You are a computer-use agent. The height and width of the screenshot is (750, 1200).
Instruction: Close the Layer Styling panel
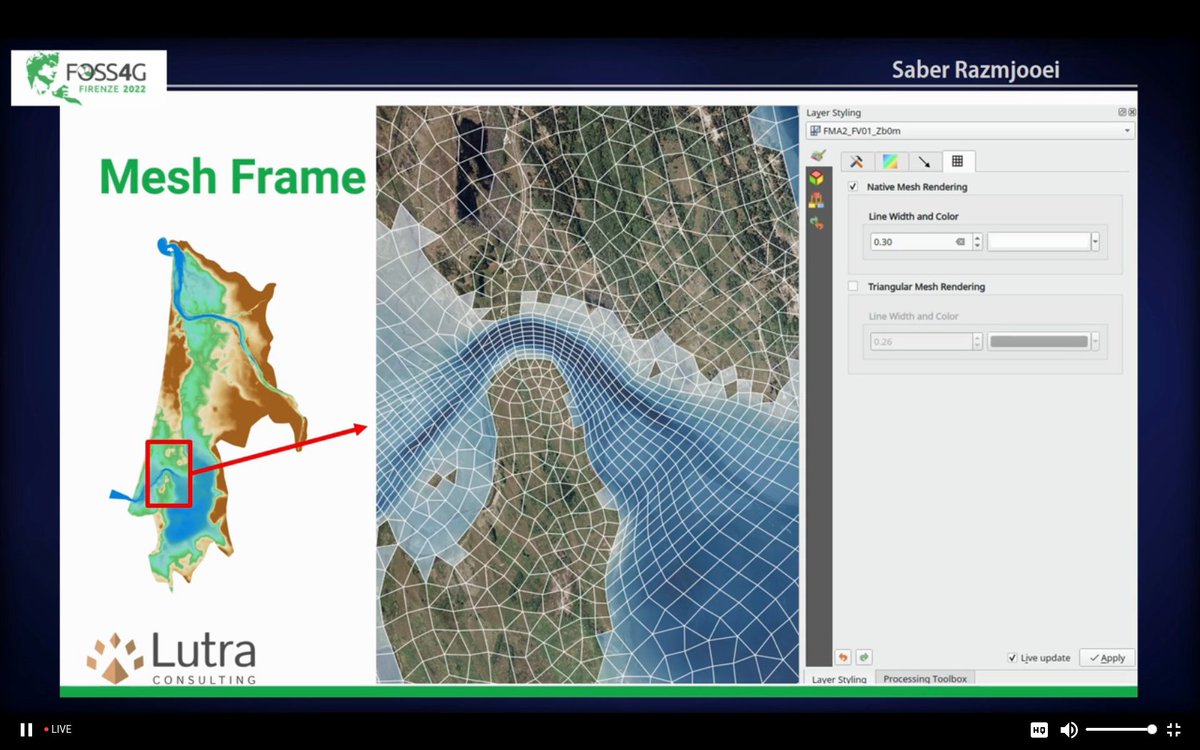coord(1132,113)
